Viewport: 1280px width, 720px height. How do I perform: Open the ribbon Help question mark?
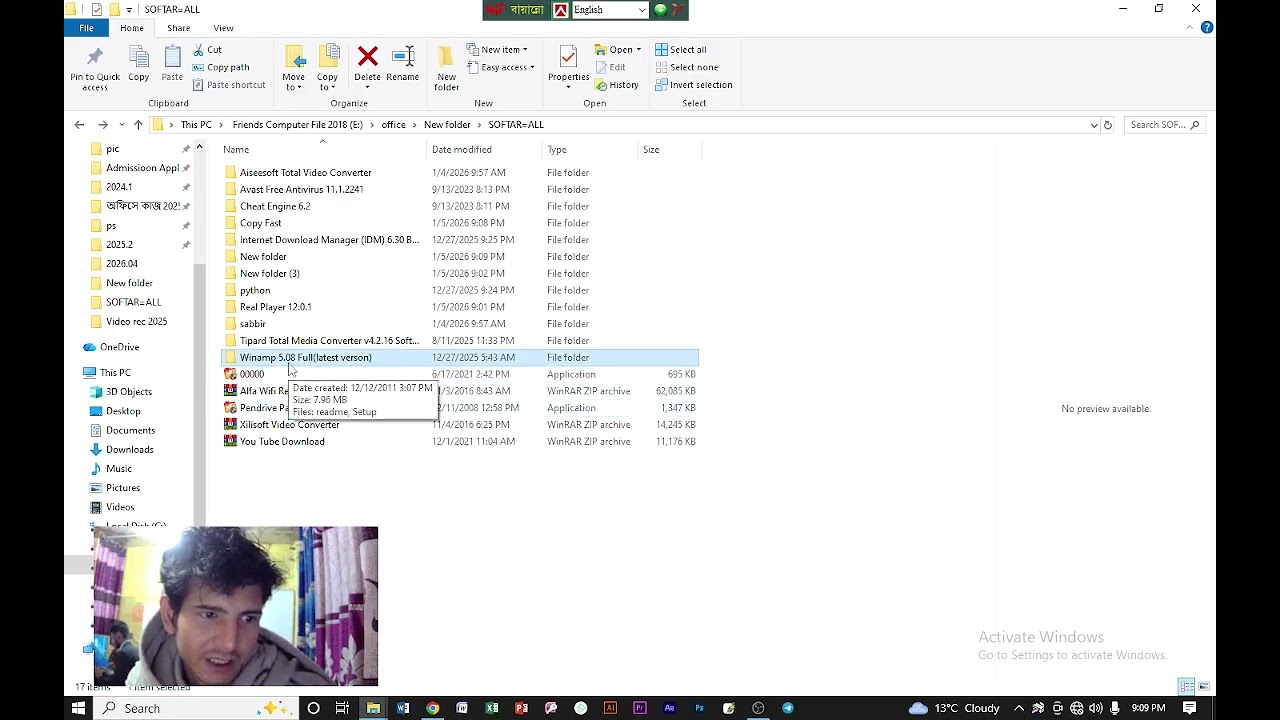[x=1207, y=28]
